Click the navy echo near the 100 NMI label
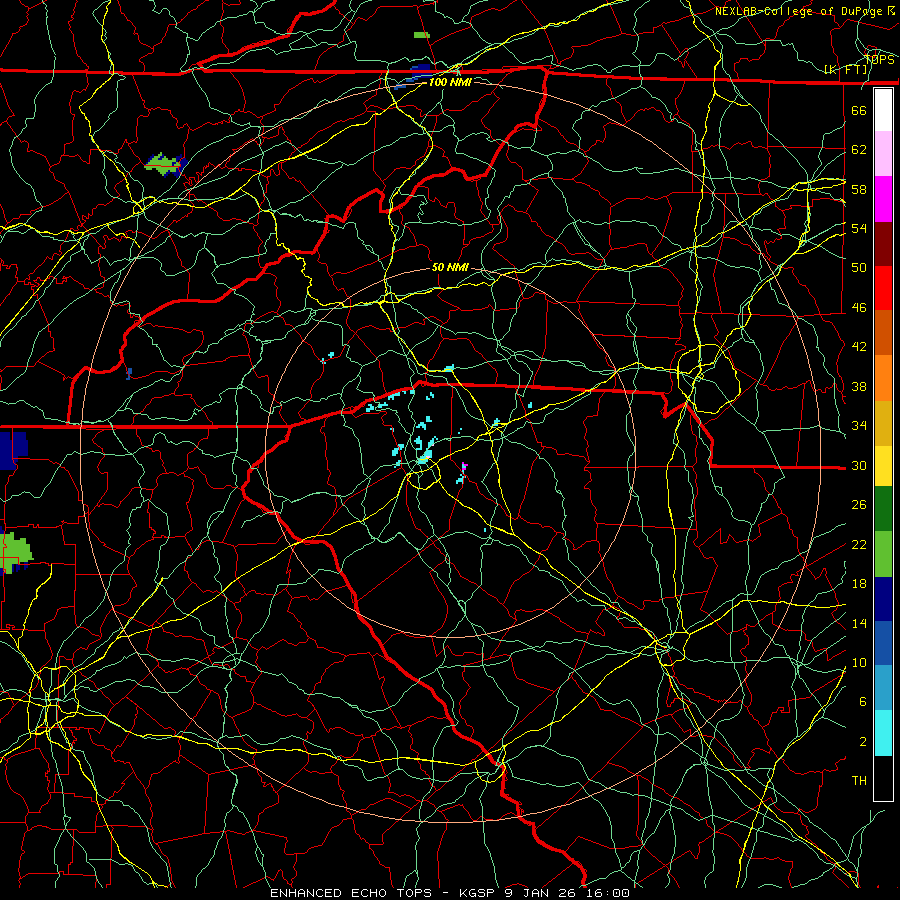Viewport: 900px width, 900px height. click(x=420, y=71)
